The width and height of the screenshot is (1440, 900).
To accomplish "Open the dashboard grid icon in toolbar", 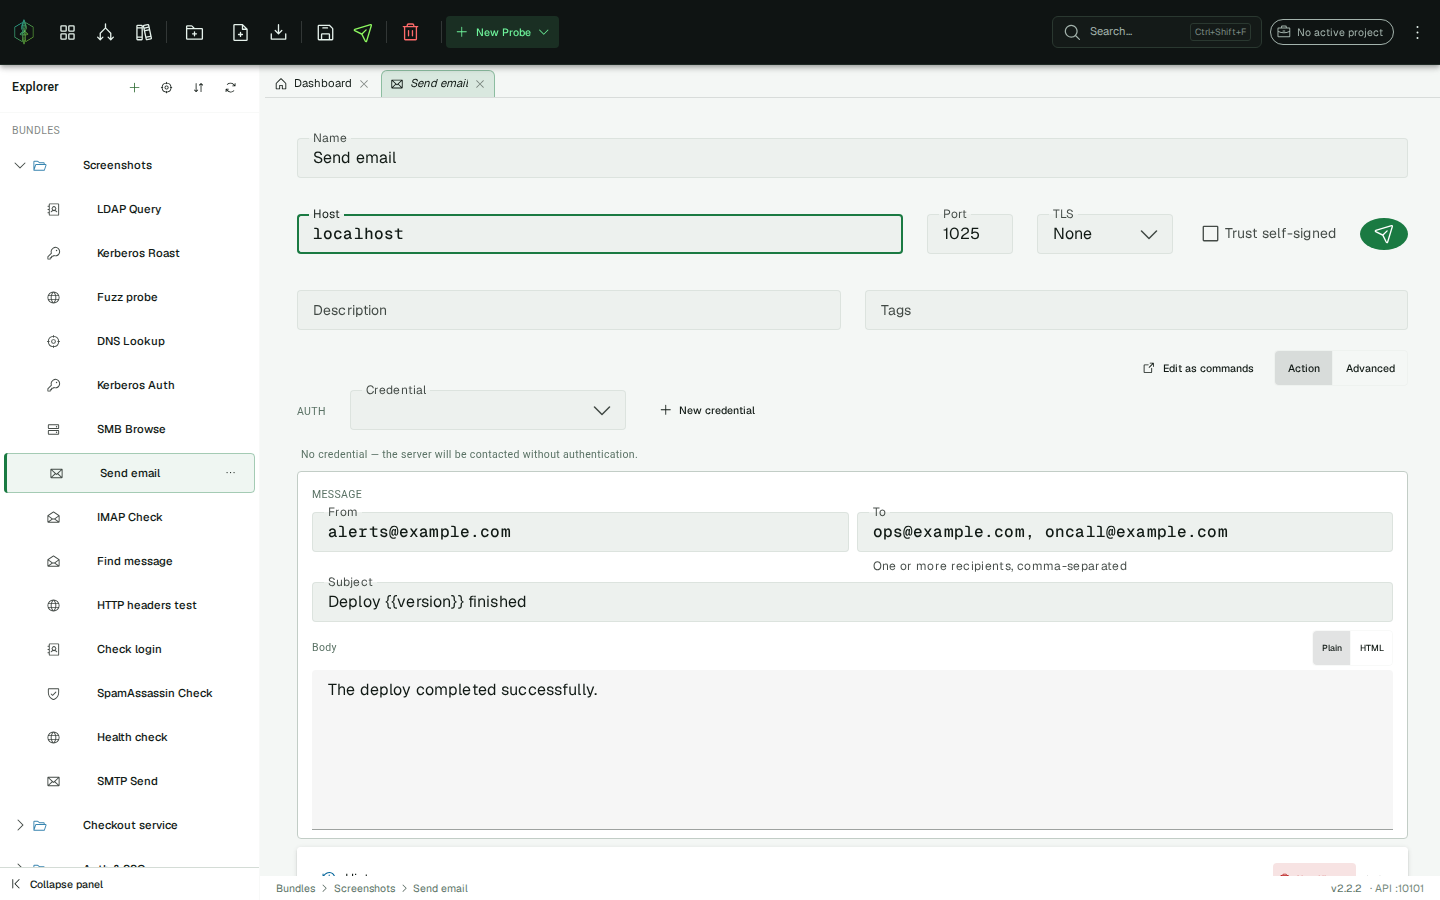I will pos(67,32).
